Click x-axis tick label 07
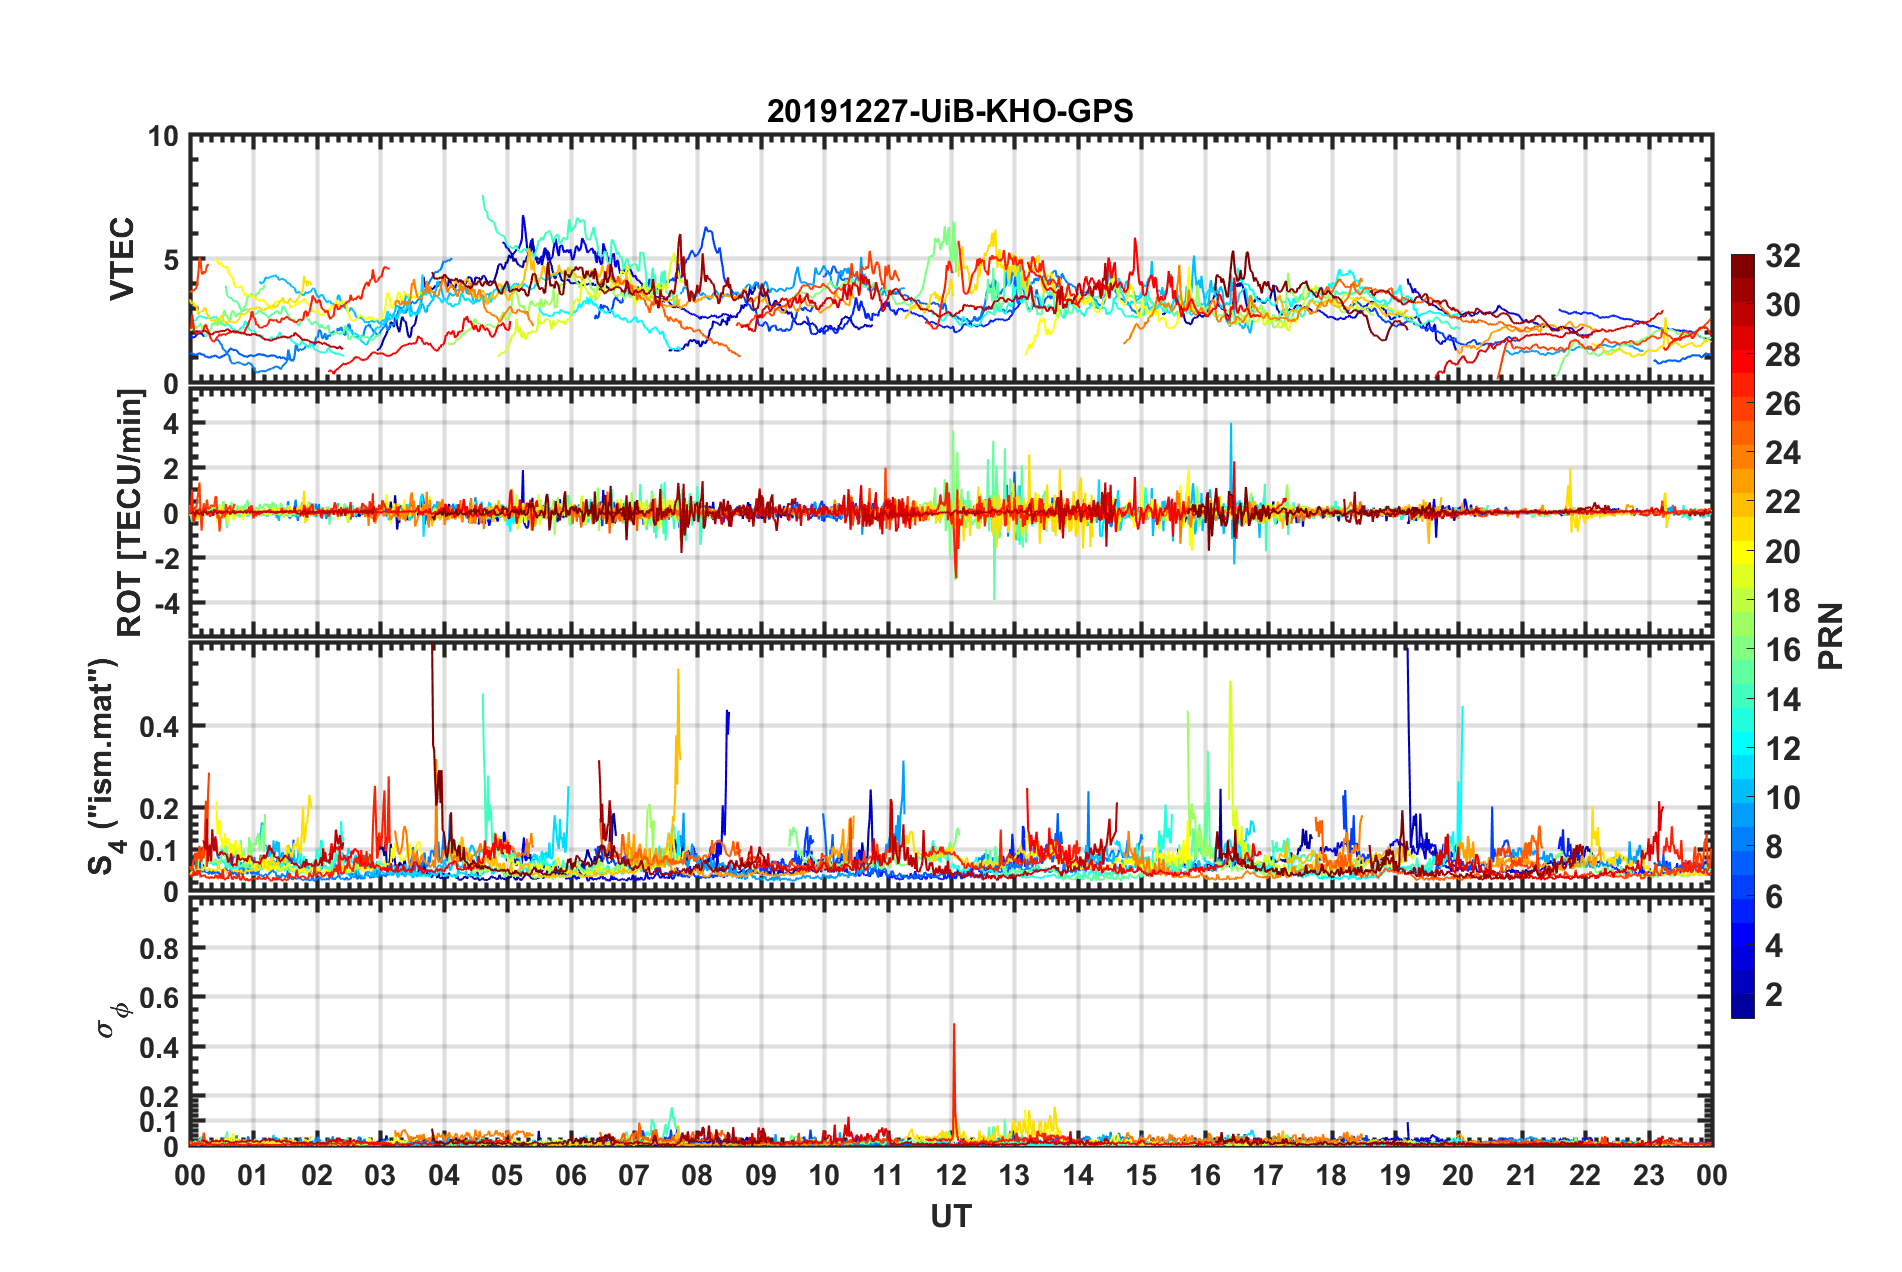1902x1272 pixels. tap(634, 1175)
